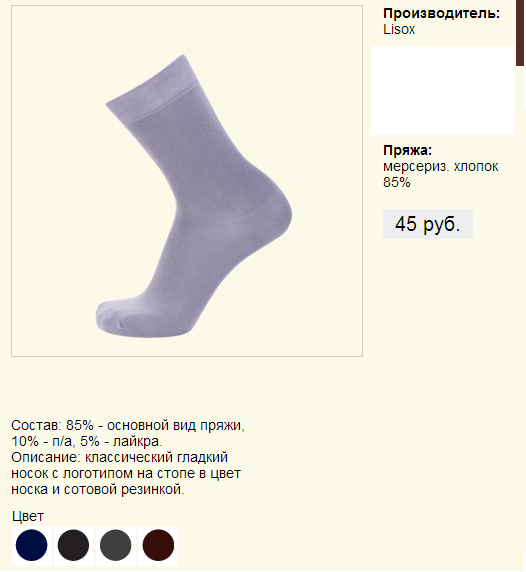Click the blank white manufacturer logo box

coord(443,90)
